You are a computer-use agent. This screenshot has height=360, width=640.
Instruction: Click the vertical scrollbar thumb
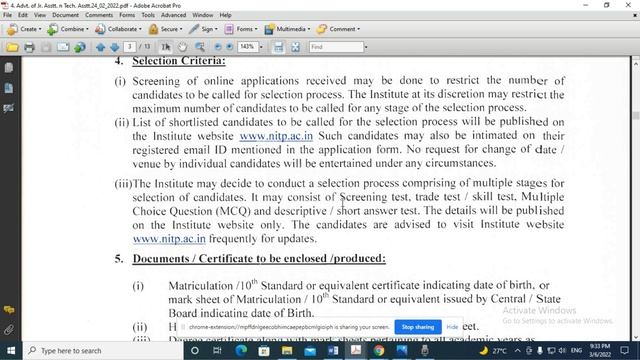point(635,116)
